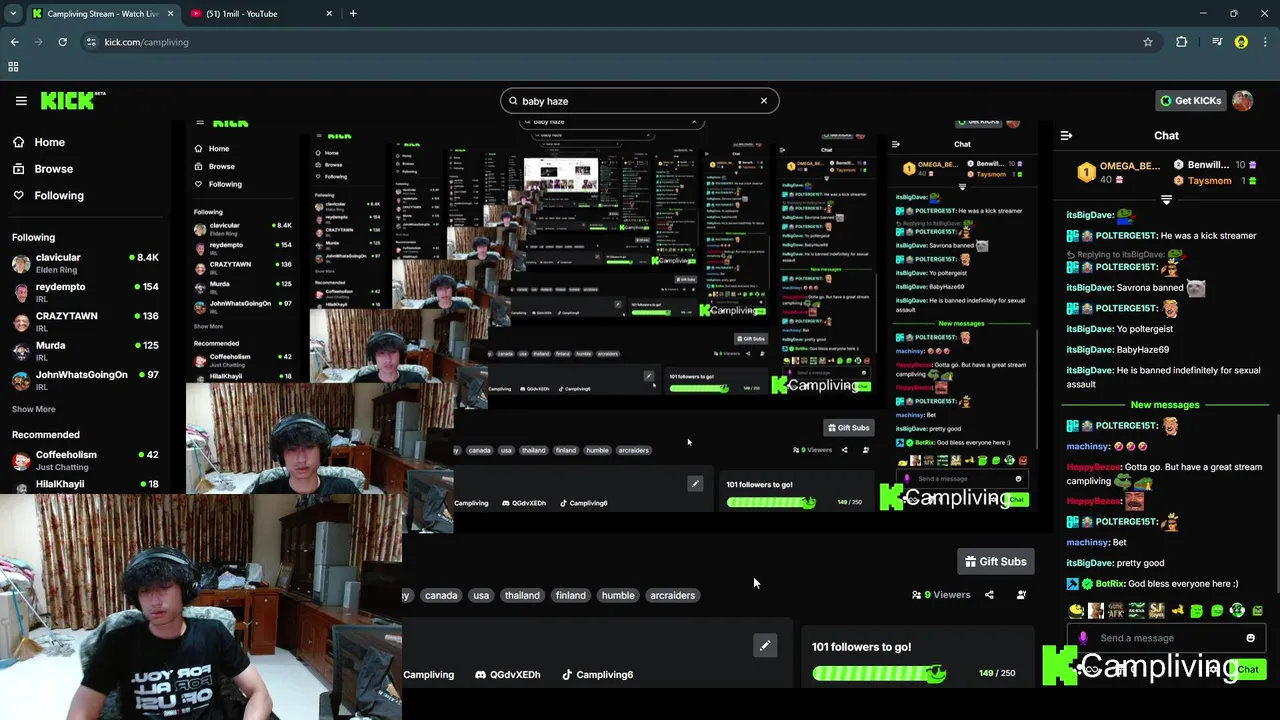Clear the 'baby haze' search with X
1280x720 pixels.
click(764, 101)
